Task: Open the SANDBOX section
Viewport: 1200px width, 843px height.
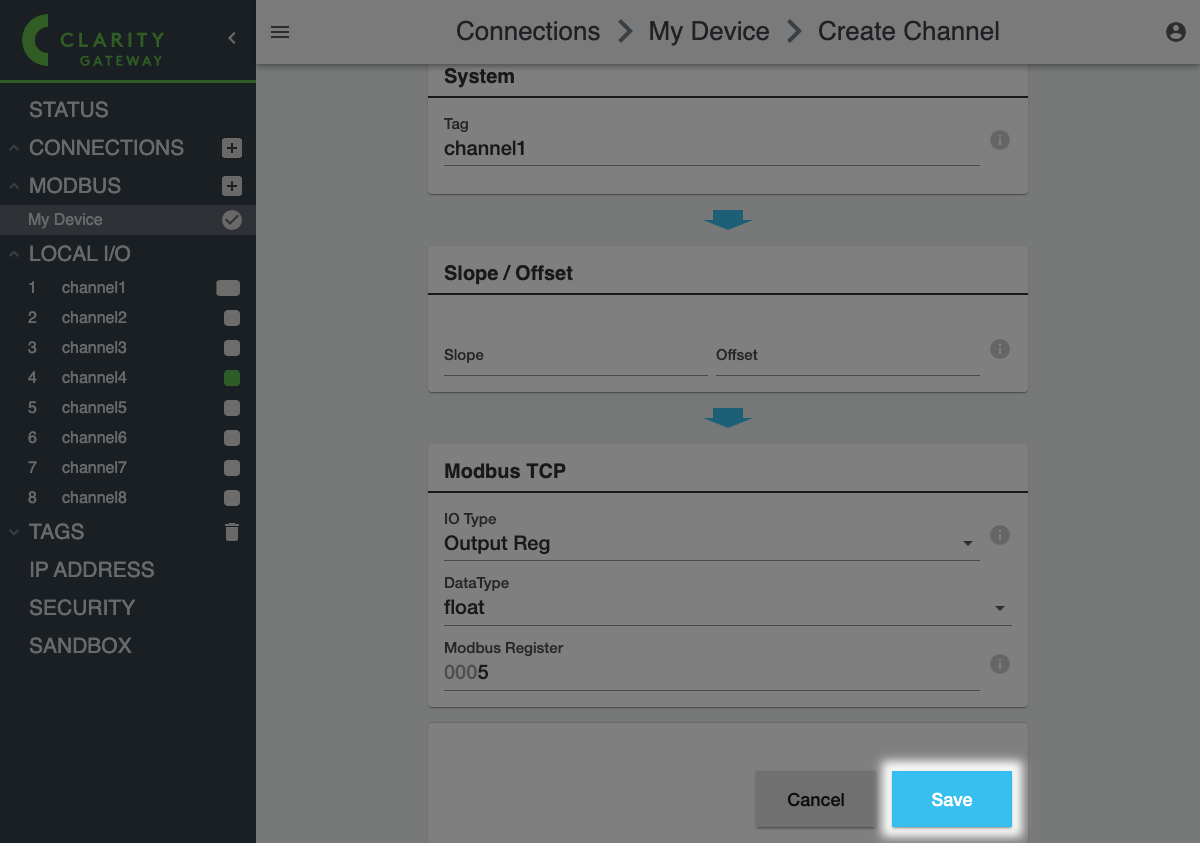Action: click(80, 646)
